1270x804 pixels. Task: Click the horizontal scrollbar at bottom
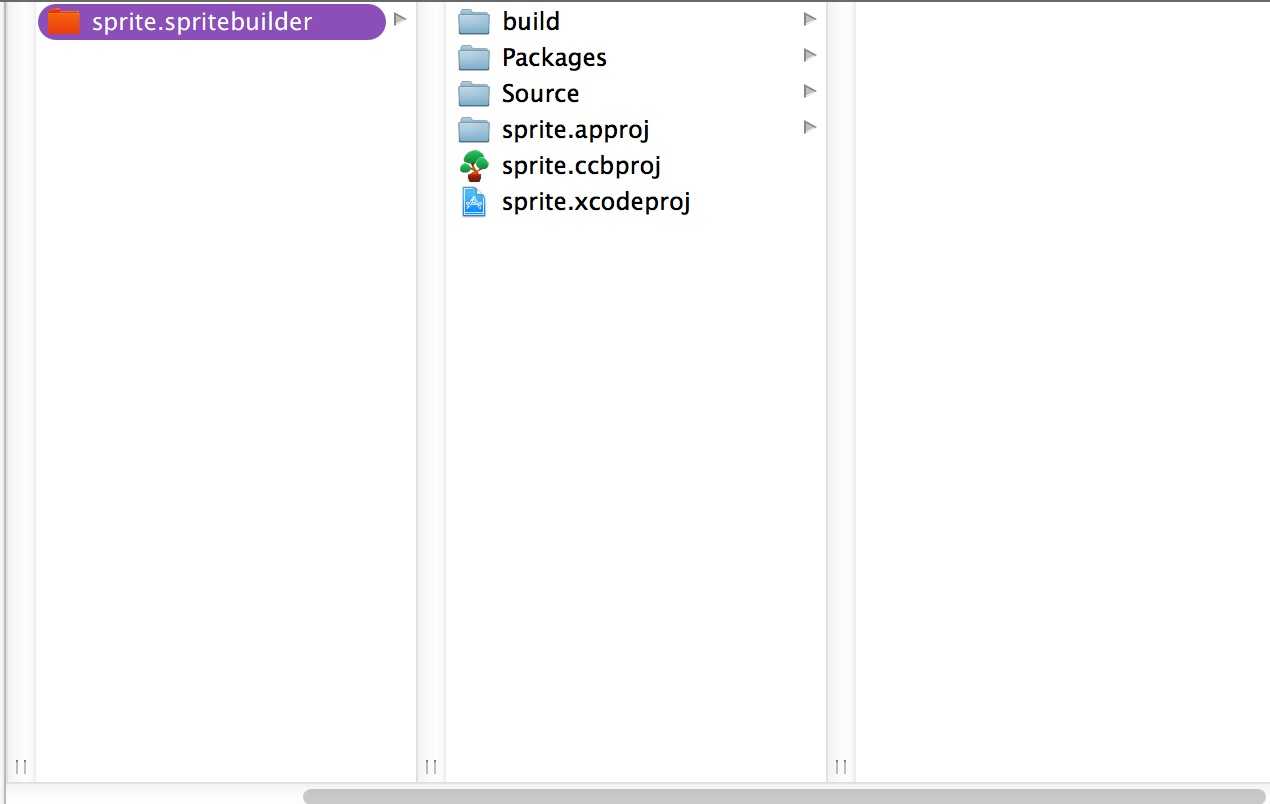tap(785, 796)
